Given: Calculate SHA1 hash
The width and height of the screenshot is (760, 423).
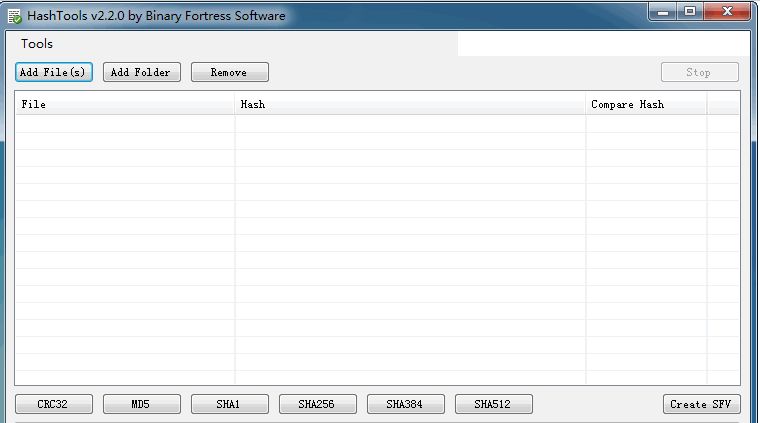Looking at the screenshot, I should tap(230, 404).
